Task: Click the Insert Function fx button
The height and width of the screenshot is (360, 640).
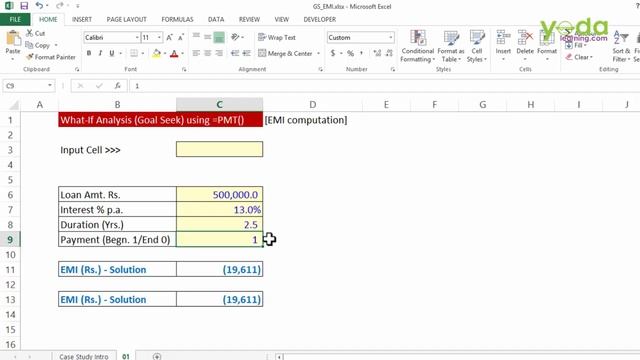Action: pyautogui.click(x=118, y=86)
